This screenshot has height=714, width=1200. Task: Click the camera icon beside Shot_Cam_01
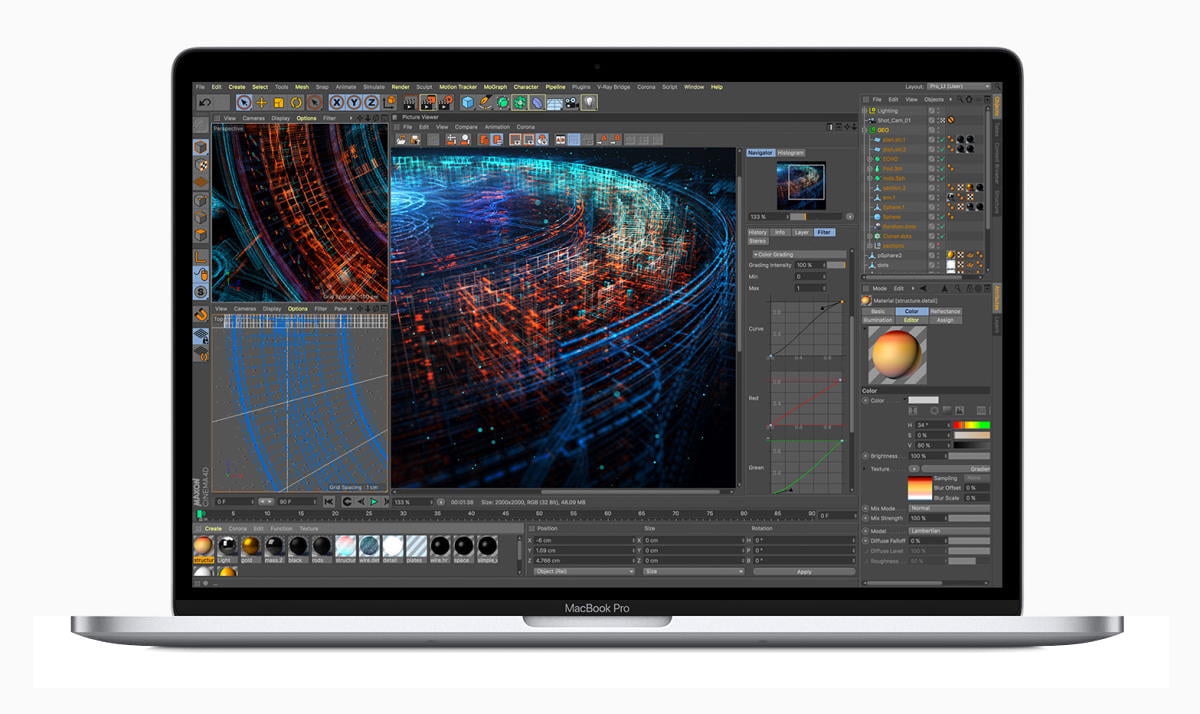tap(872, 120)
